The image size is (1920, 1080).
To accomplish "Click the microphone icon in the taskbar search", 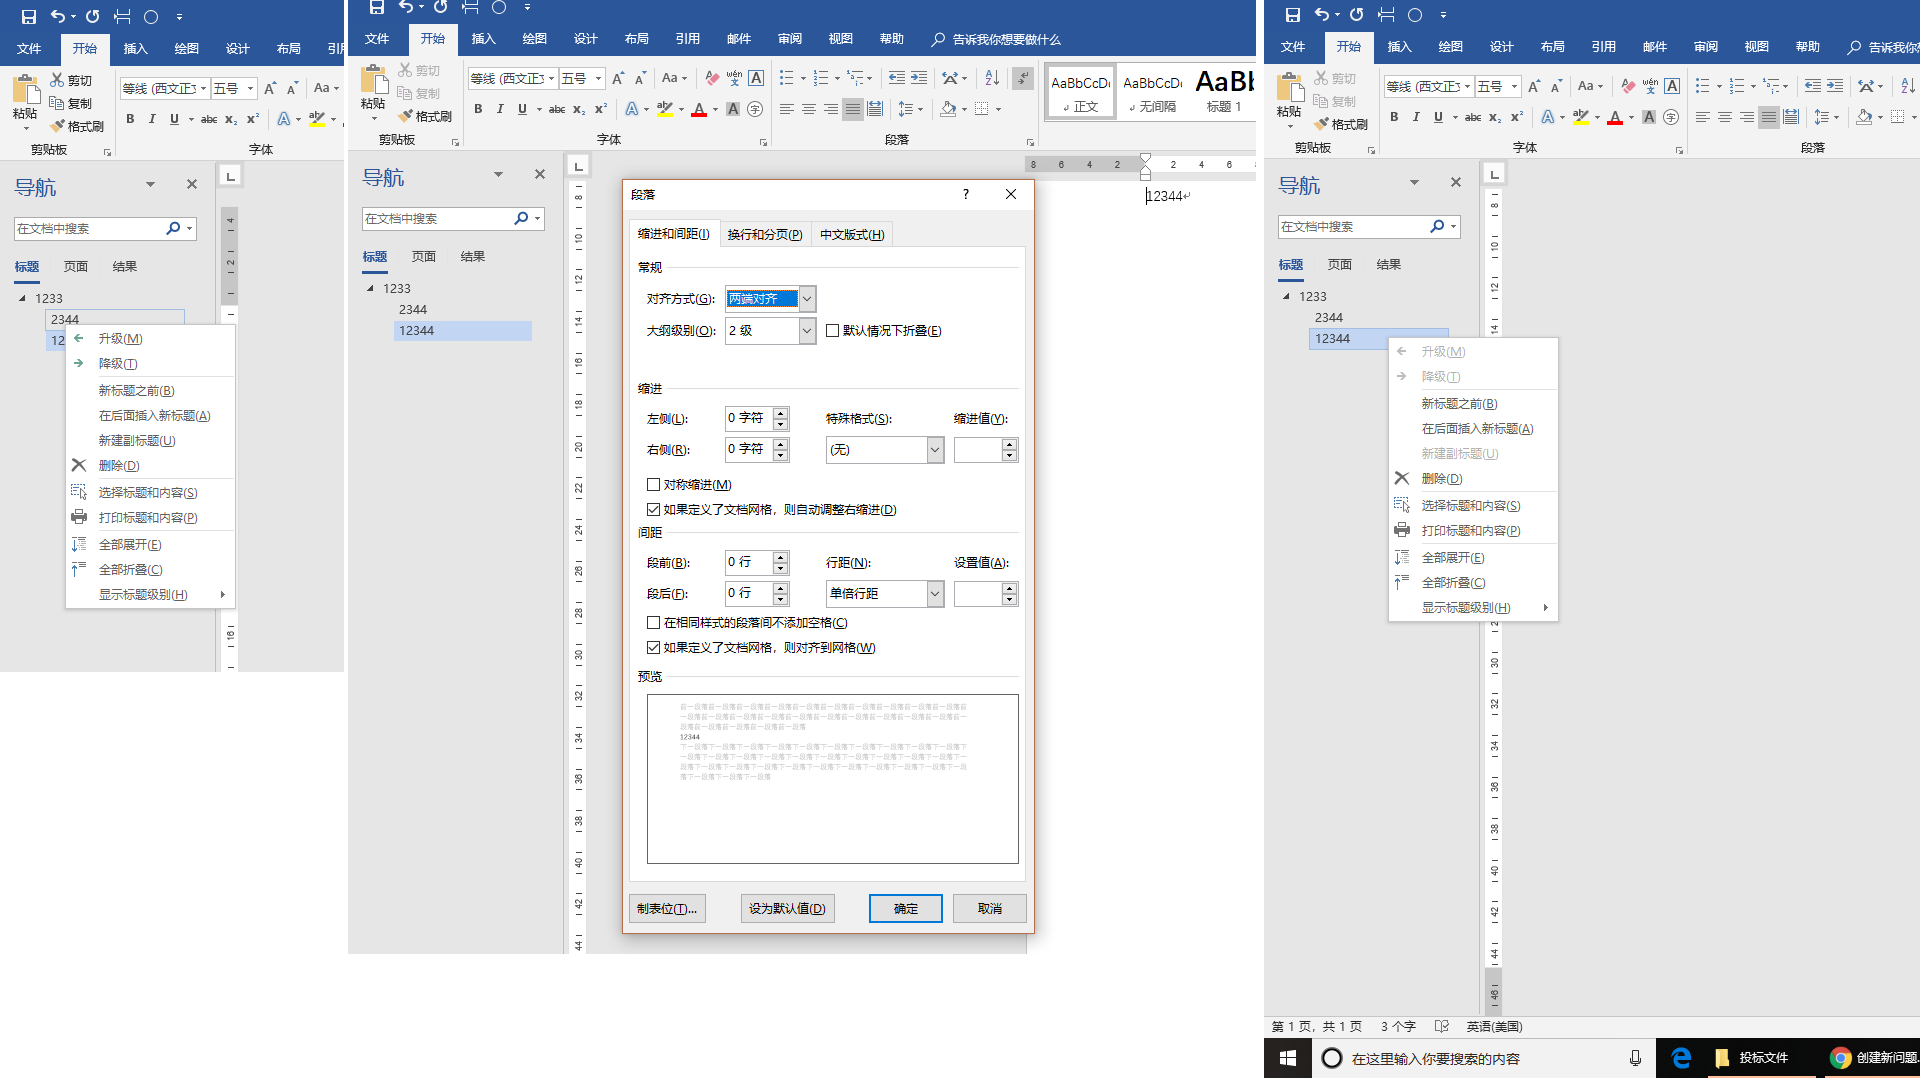I will tap(1635, 1058).
